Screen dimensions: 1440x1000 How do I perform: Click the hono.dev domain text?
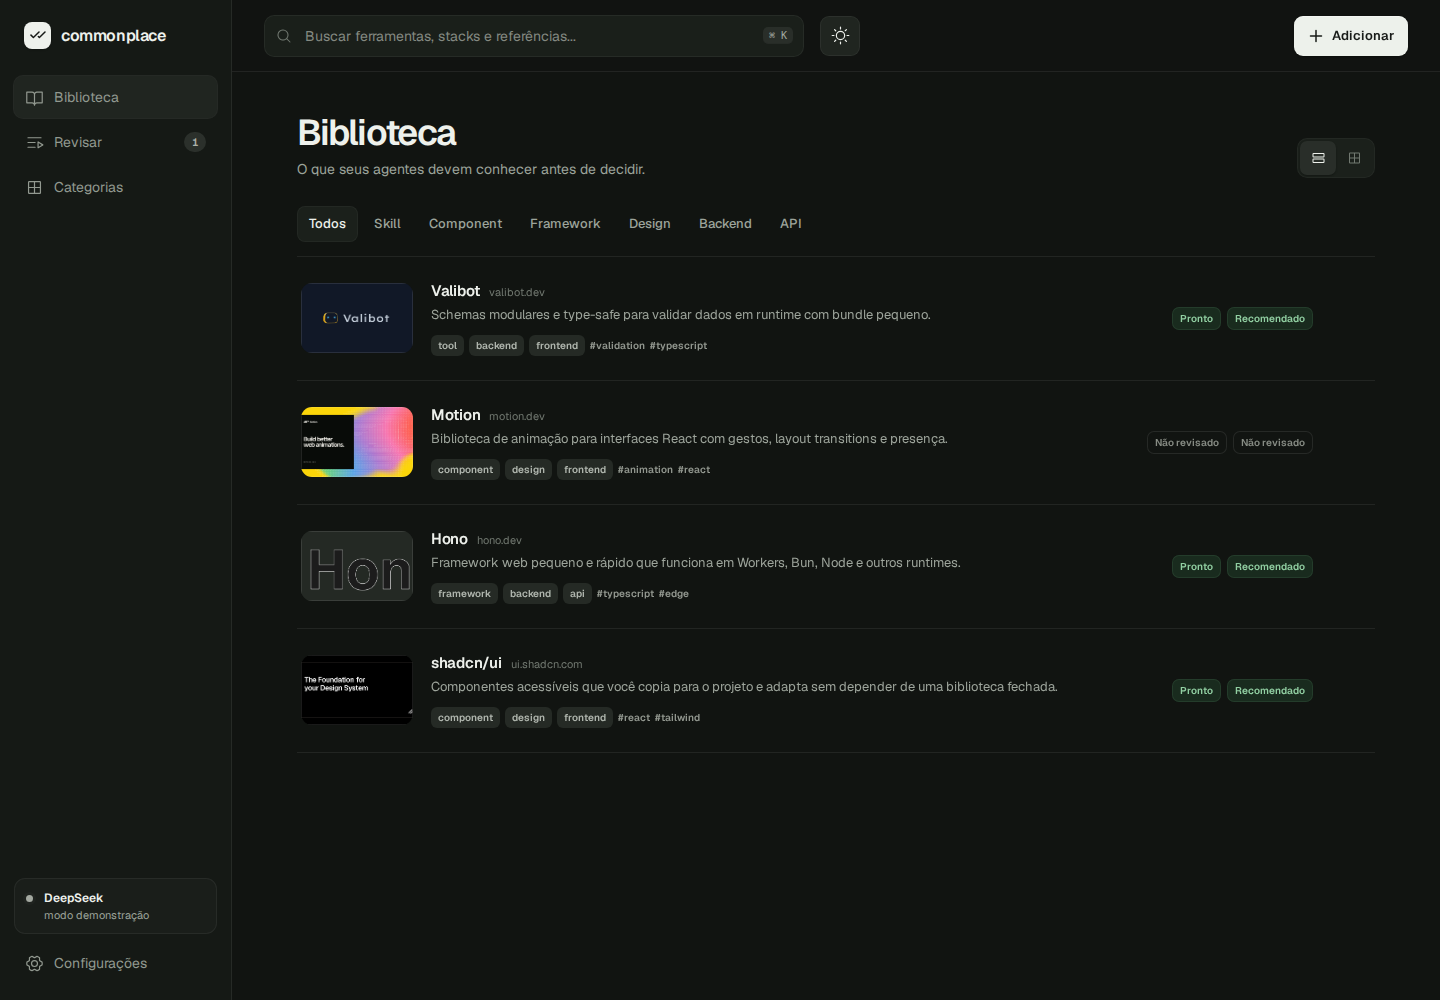pos(499,541)
